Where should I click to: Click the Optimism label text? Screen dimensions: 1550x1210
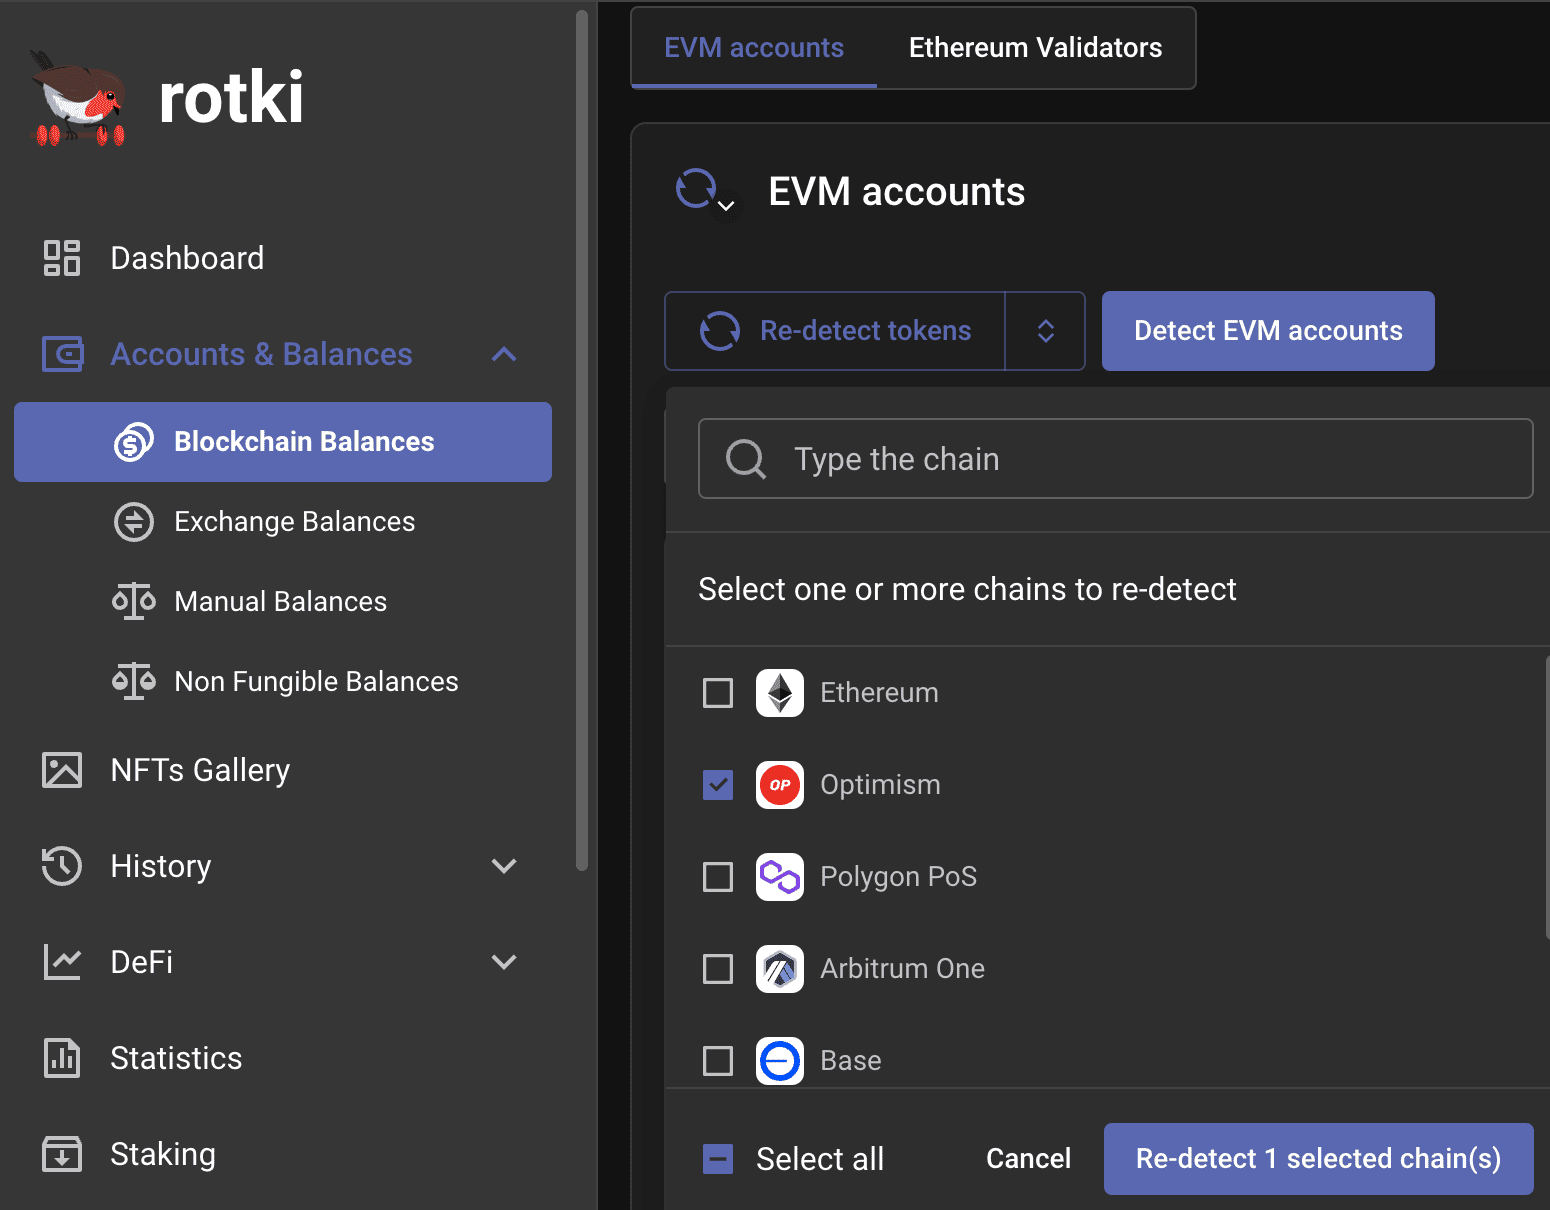point(880,785)
